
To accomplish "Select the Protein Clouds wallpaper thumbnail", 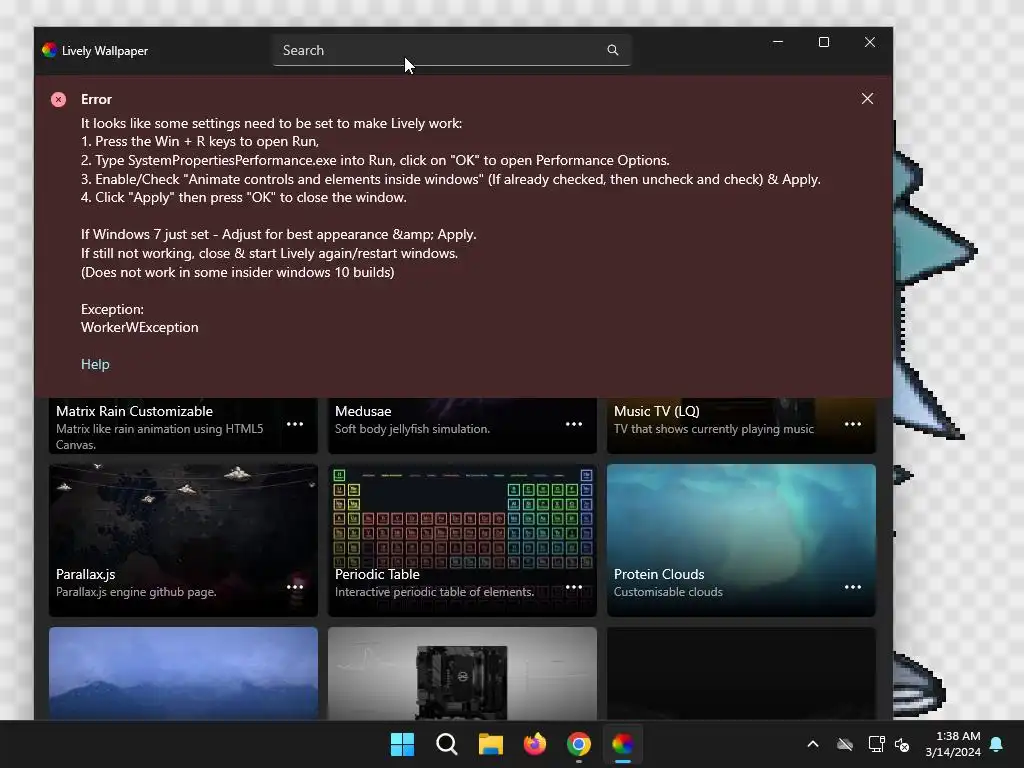I will (741, 540).
